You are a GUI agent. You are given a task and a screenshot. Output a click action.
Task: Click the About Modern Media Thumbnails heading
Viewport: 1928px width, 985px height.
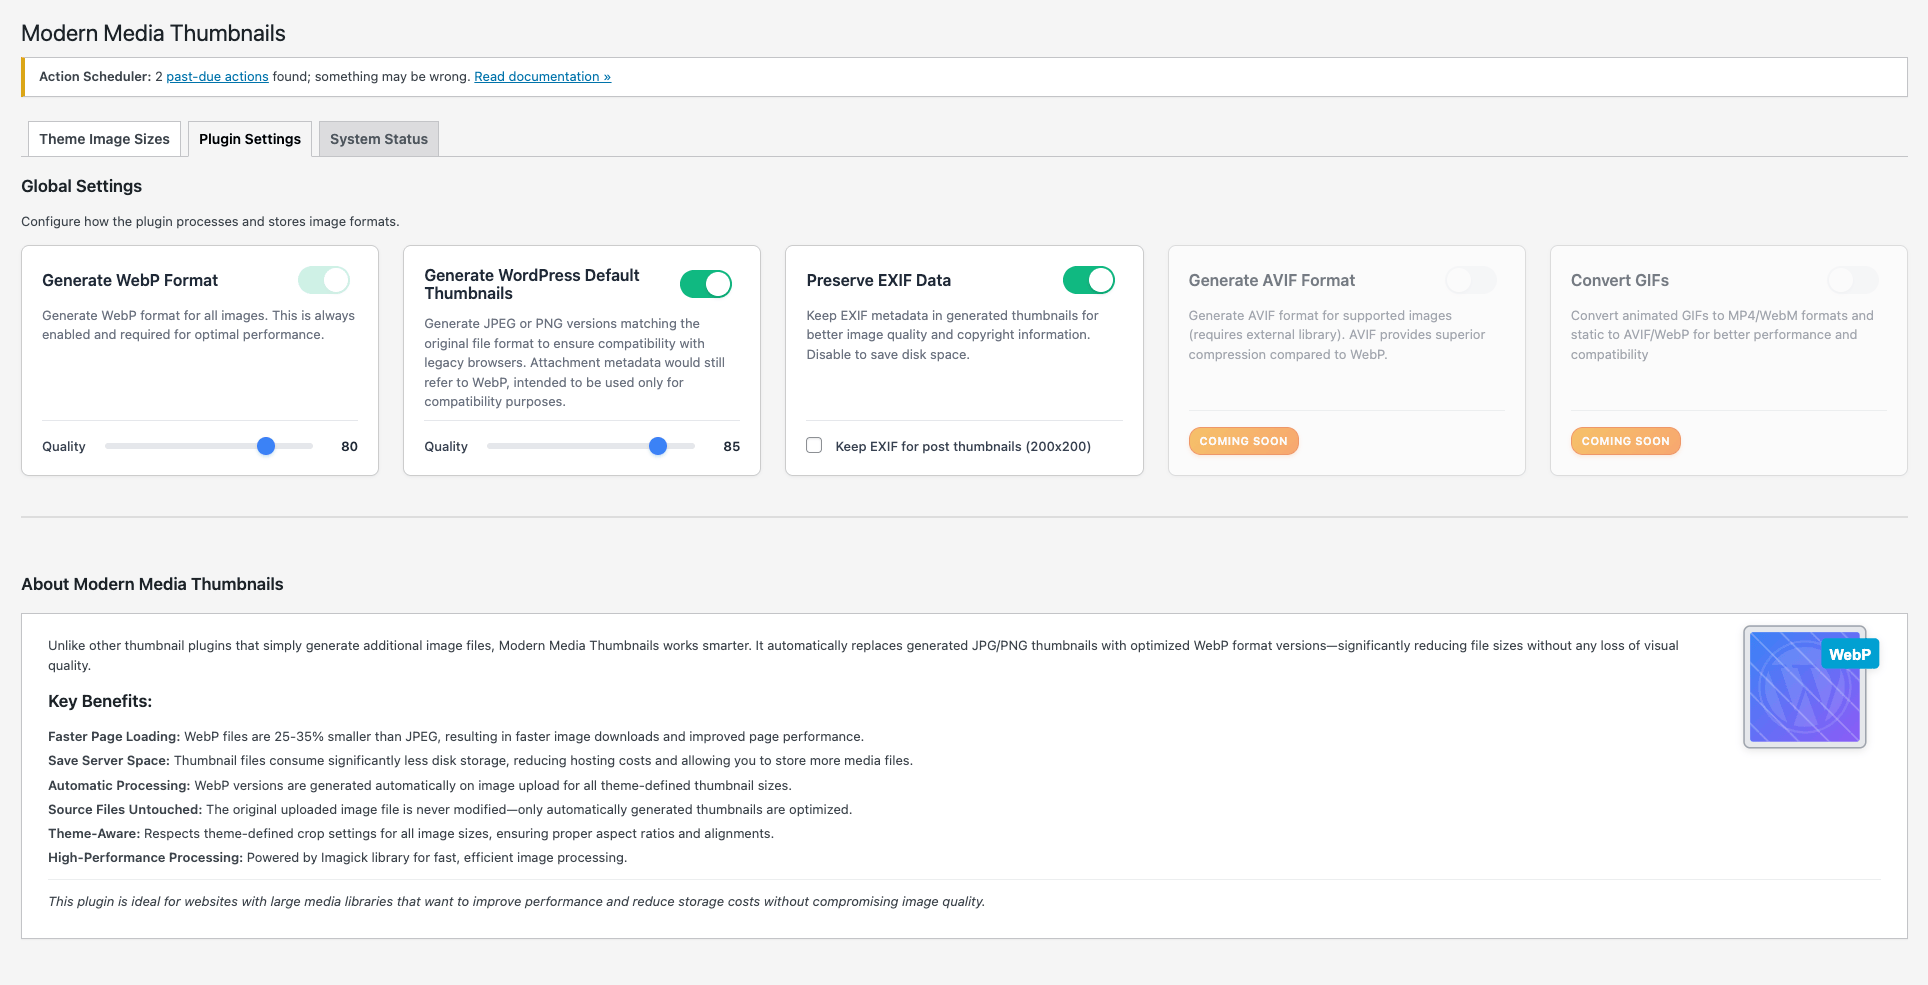(x=152, y=584)
